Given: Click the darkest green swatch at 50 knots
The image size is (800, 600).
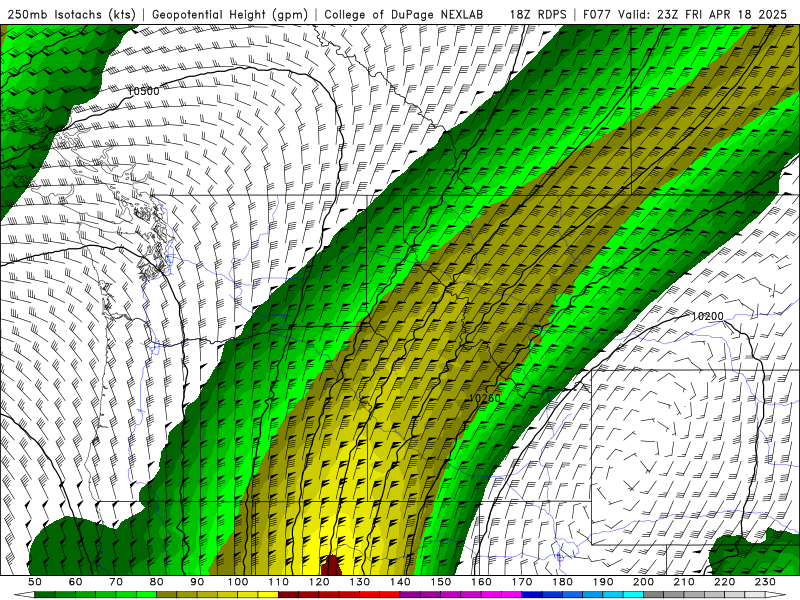Looking at the screenshot, I should 45,594.
